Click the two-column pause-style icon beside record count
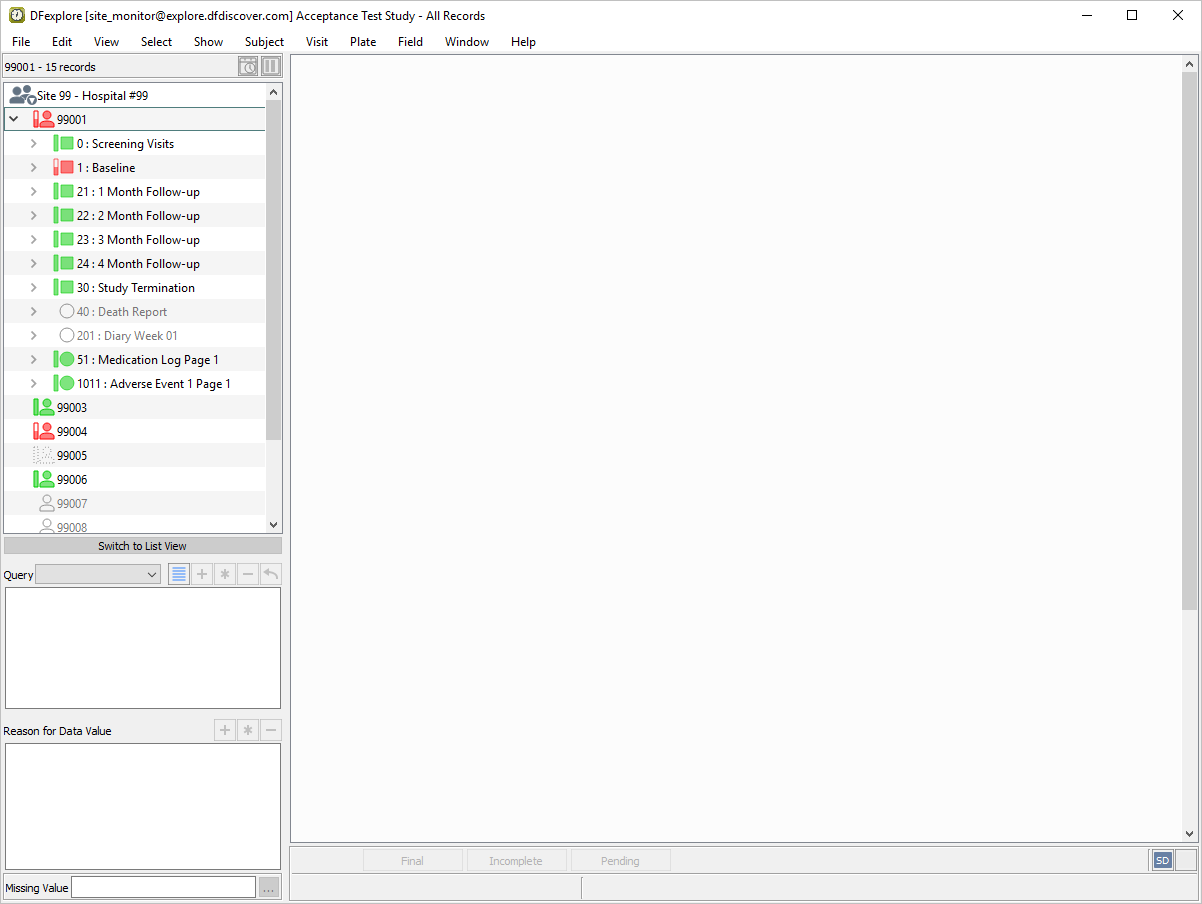 (x=271, y=67)
